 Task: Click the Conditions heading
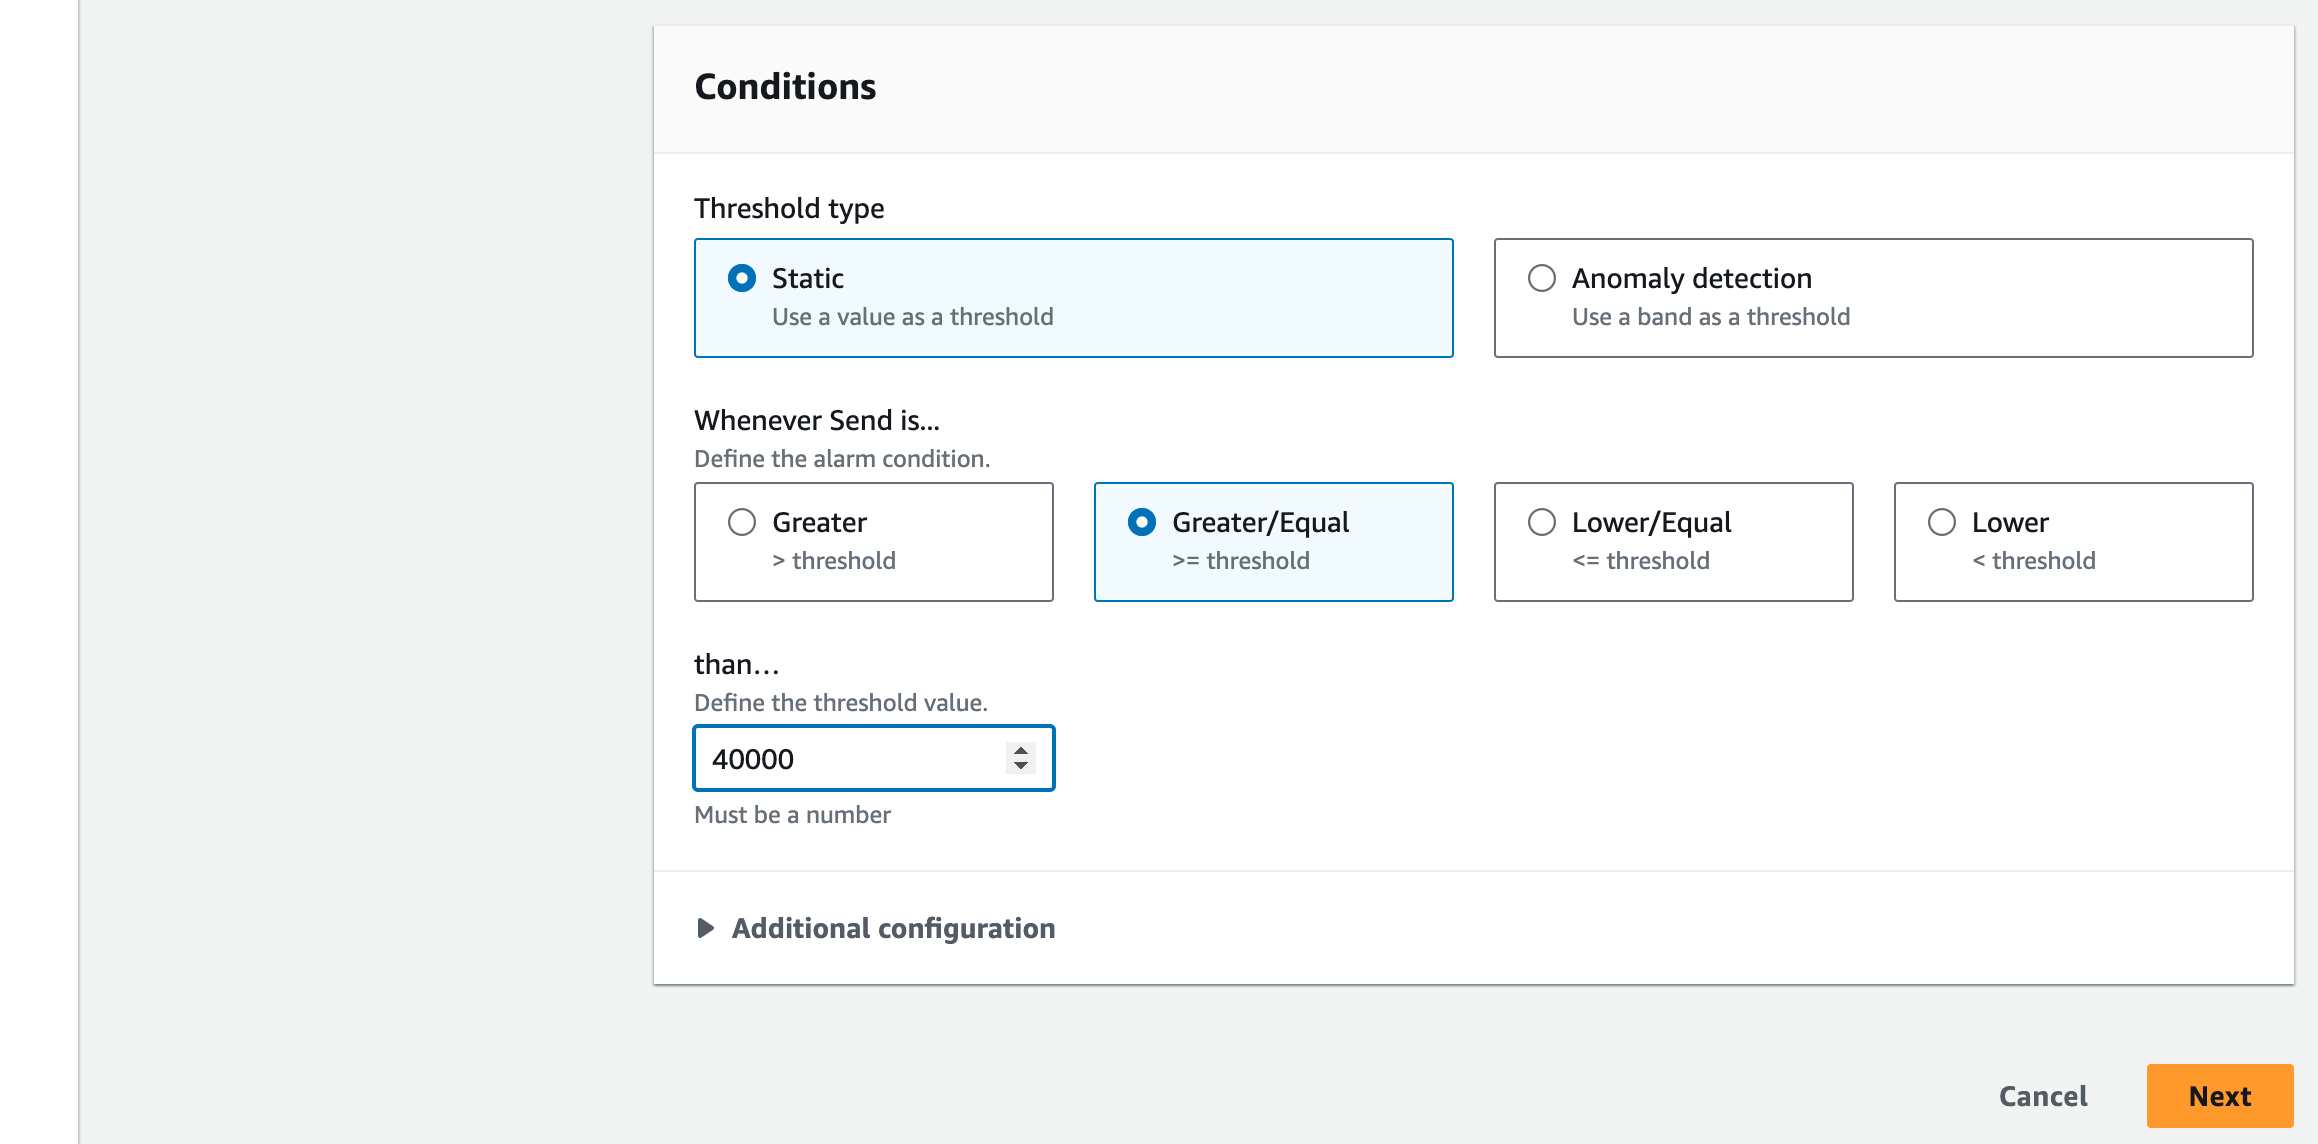click(x=785, y=87)
